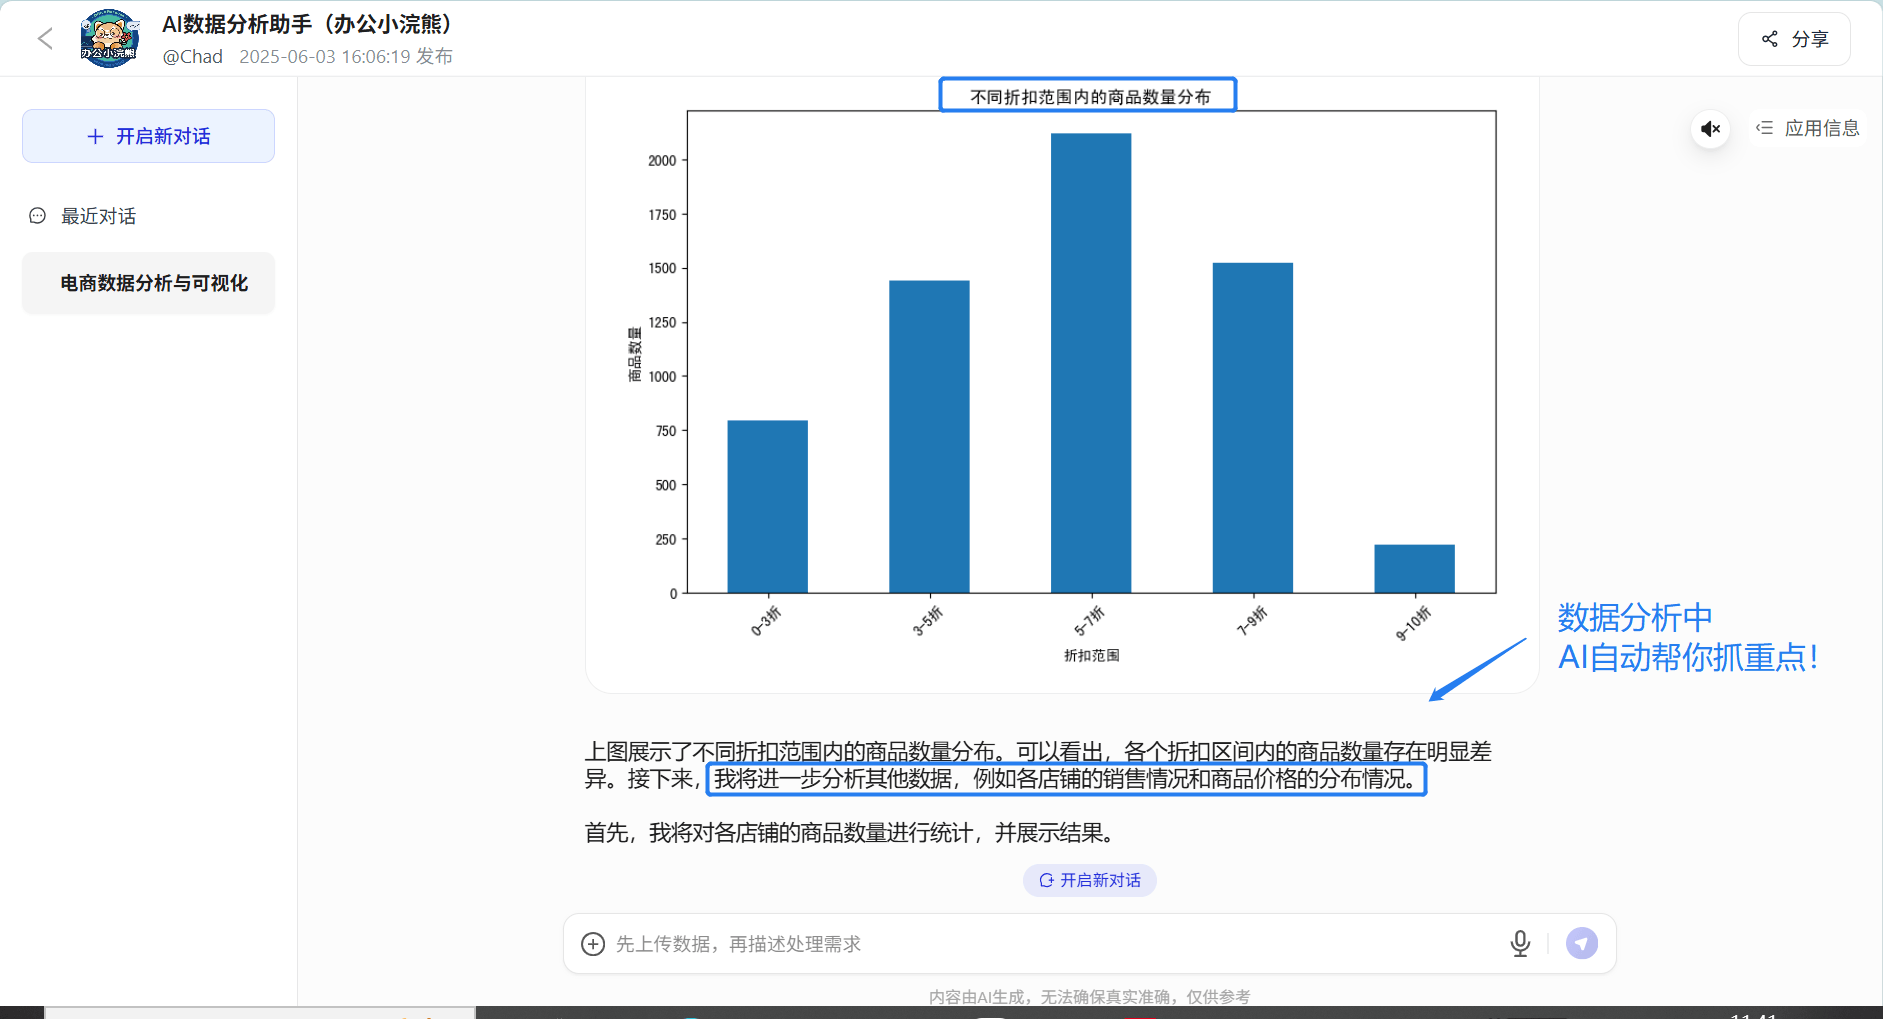Click the AI数据分析助手 app title
Image resolution: width=1883 pixels, height=1019 pixels.
tap(306, 24)
